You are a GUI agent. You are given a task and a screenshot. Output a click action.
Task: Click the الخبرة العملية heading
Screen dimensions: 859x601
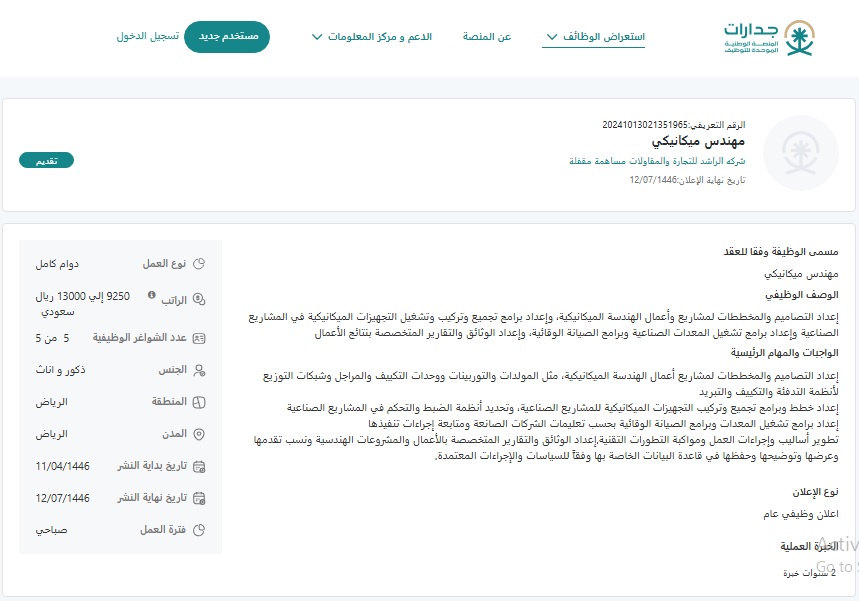tap(809, 546)
